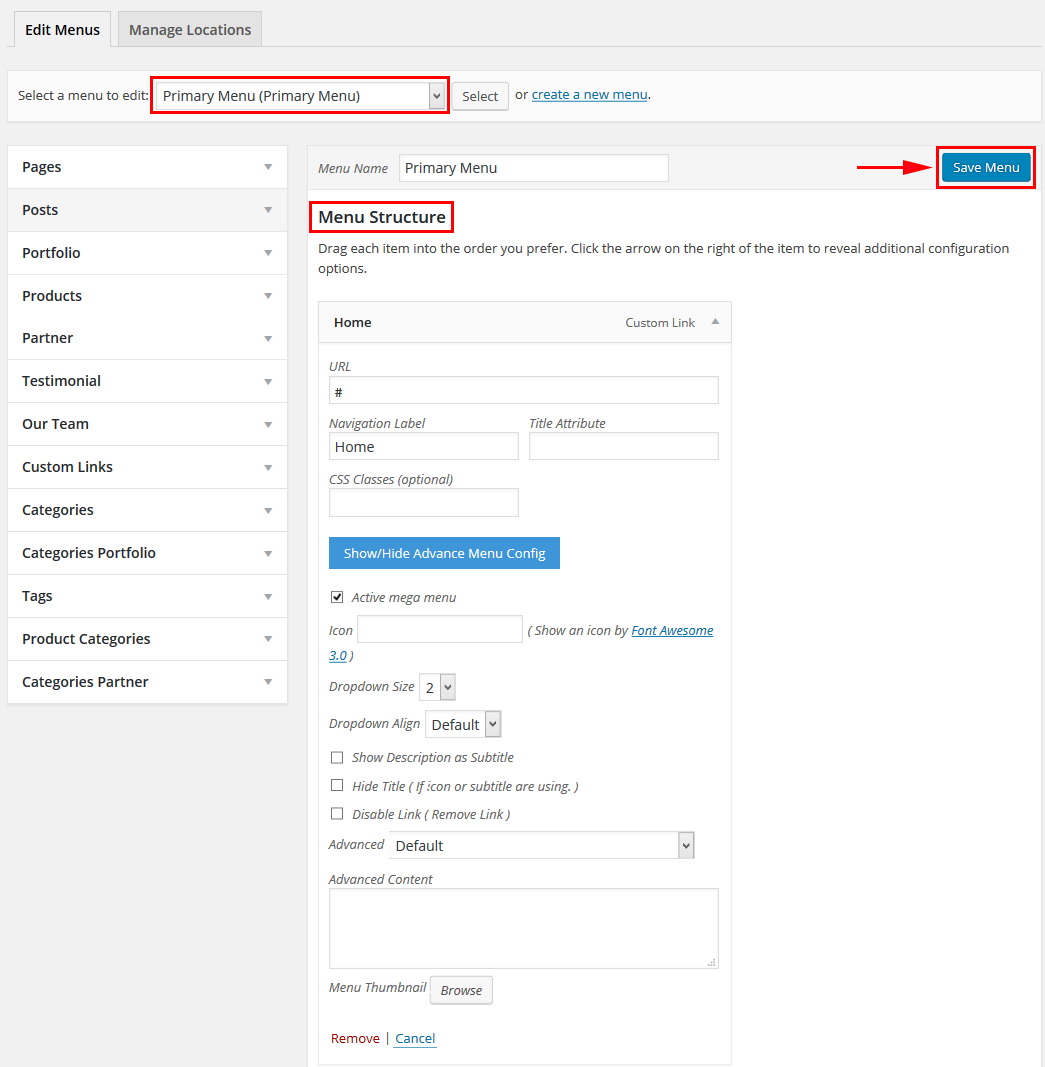Open the select a menu to edit dropdown
This screenshot has height=1067, width=1045.
click(300, 96)
